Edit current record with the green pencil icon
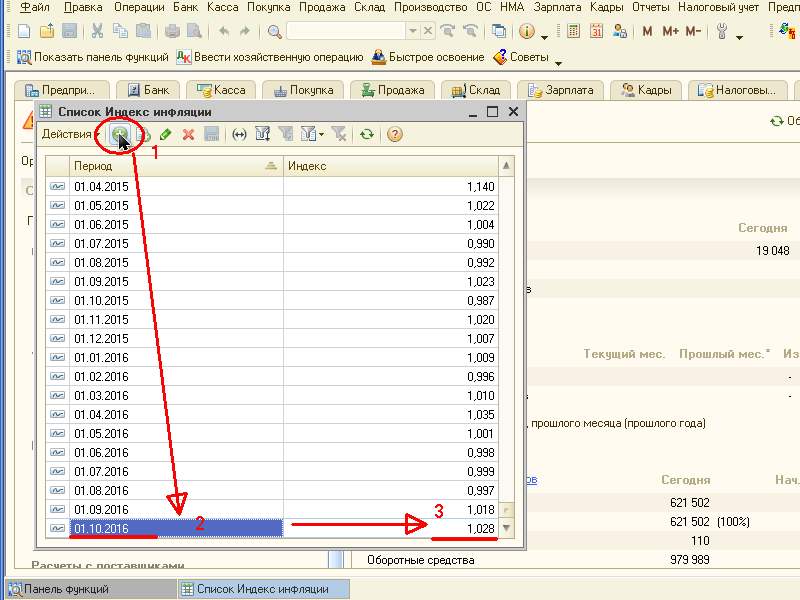Image resolution: width=800 pixels, height=600 pixels. point(165,134)
